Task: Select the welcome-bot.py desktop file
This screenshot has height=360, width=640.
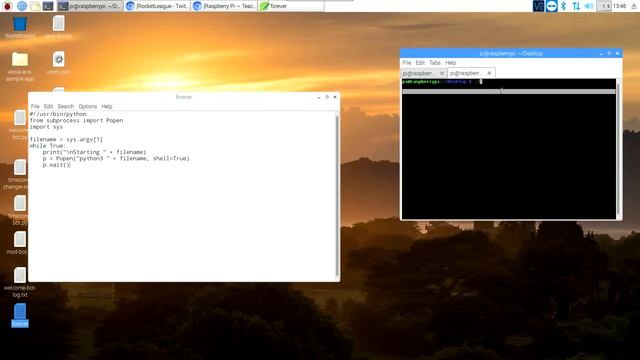Action: pos(19,125)
